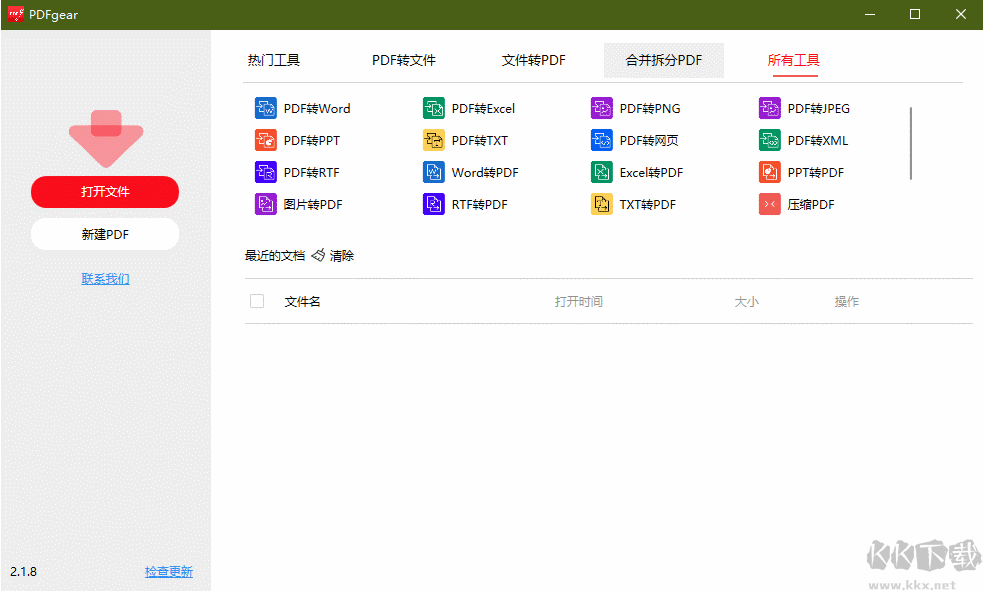The height and width of the screenshot is (592, 983).
Task: Click the RTF转PDF tool icon
Action: (x=434, y=204)
